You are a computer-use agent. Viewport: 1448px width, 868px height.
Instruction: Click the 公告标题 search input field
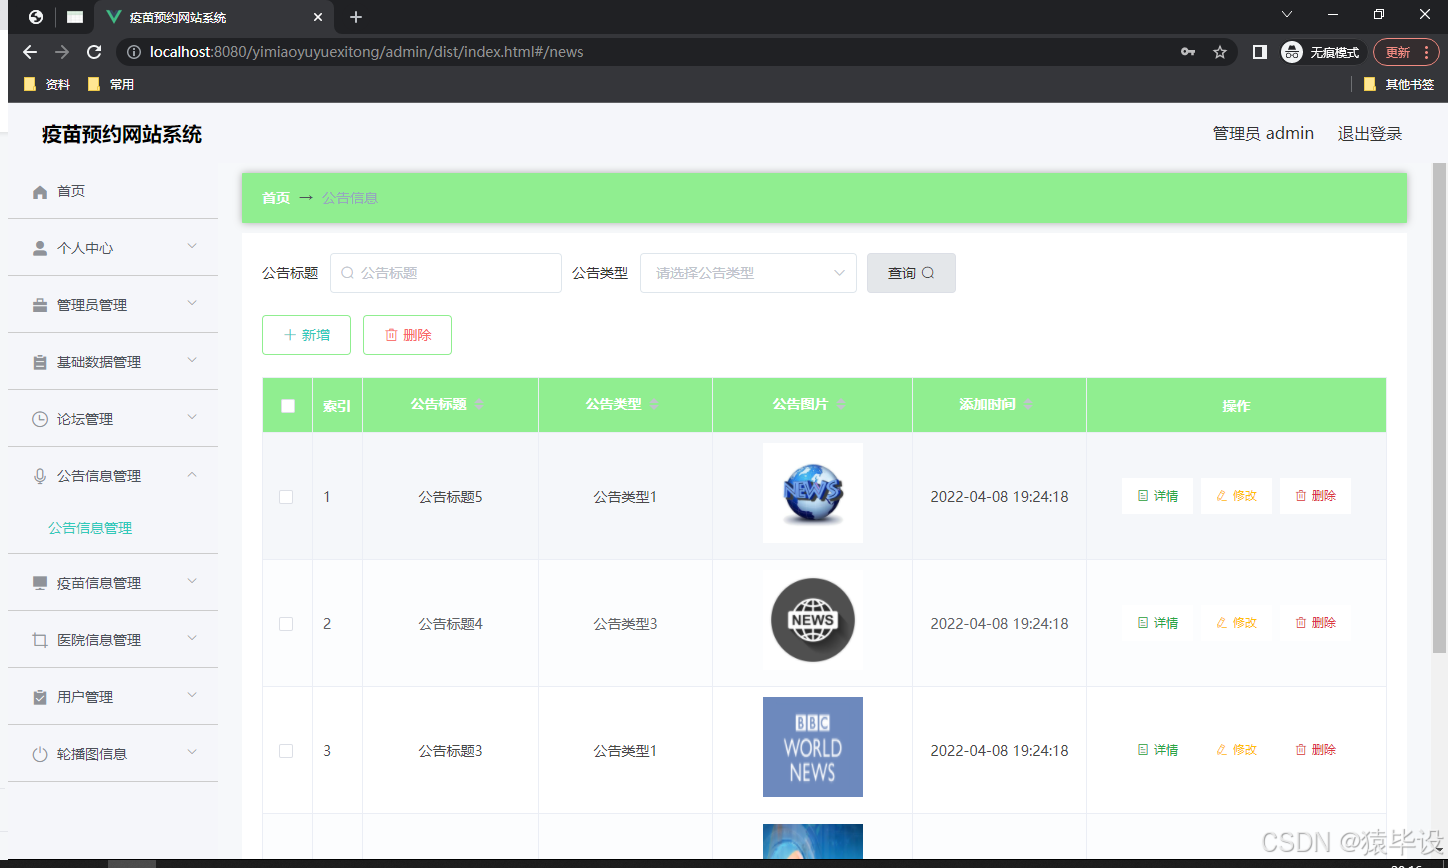446,273
